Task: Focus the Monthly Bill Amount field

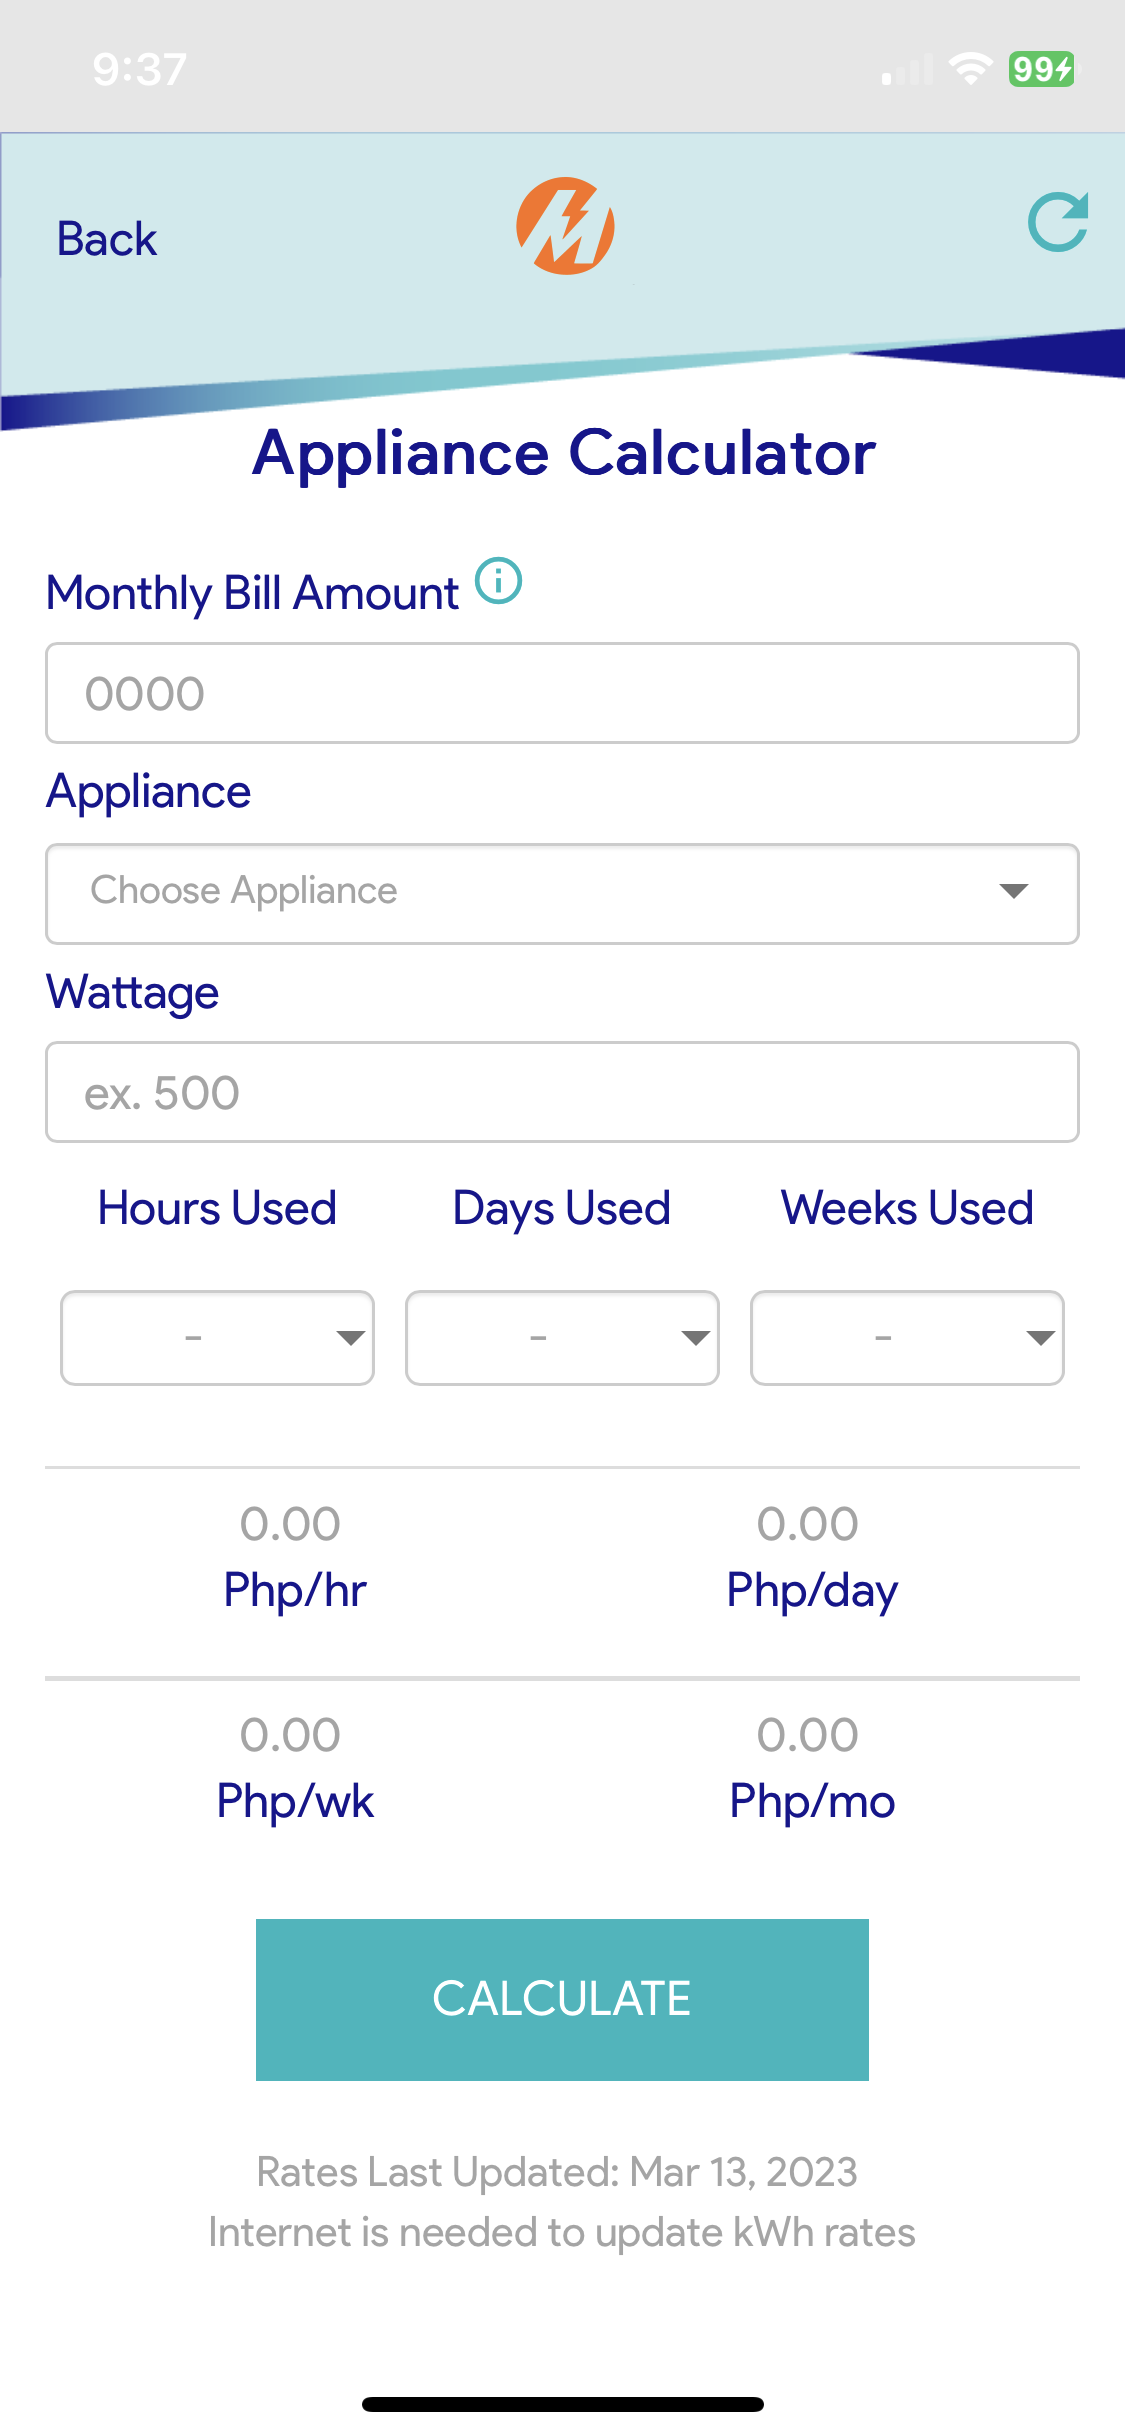Action: (562, 693)
